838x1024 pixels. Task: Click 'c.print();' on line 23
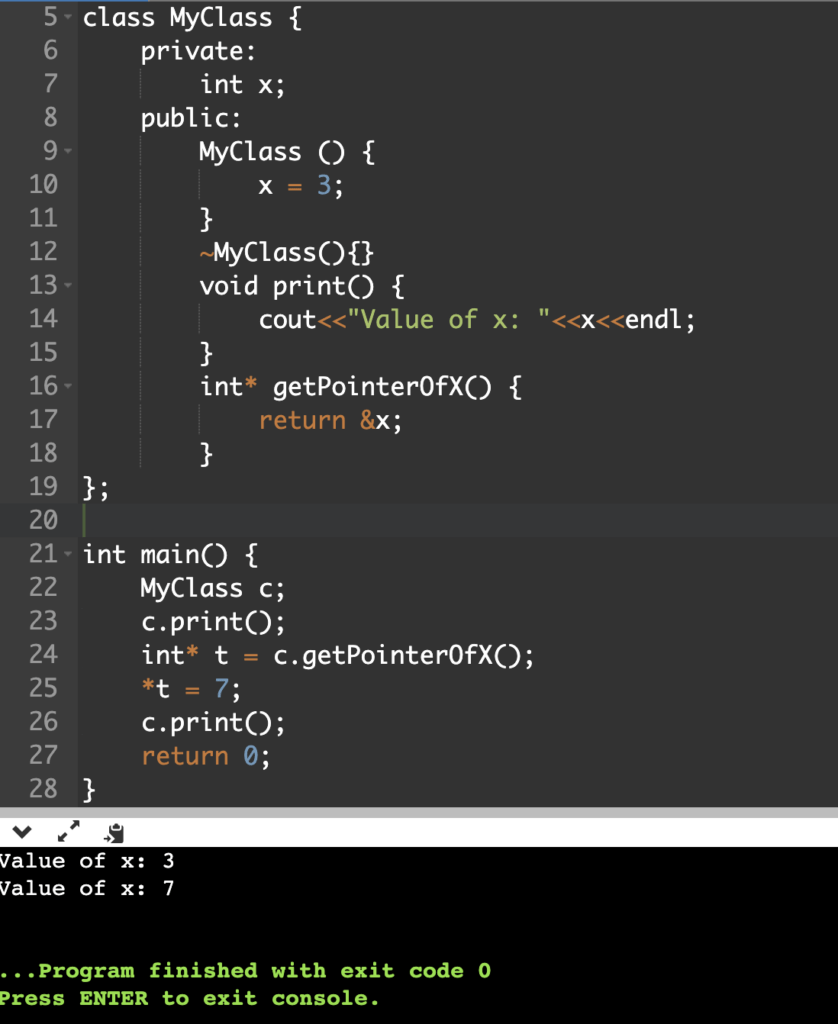[213, 622]
